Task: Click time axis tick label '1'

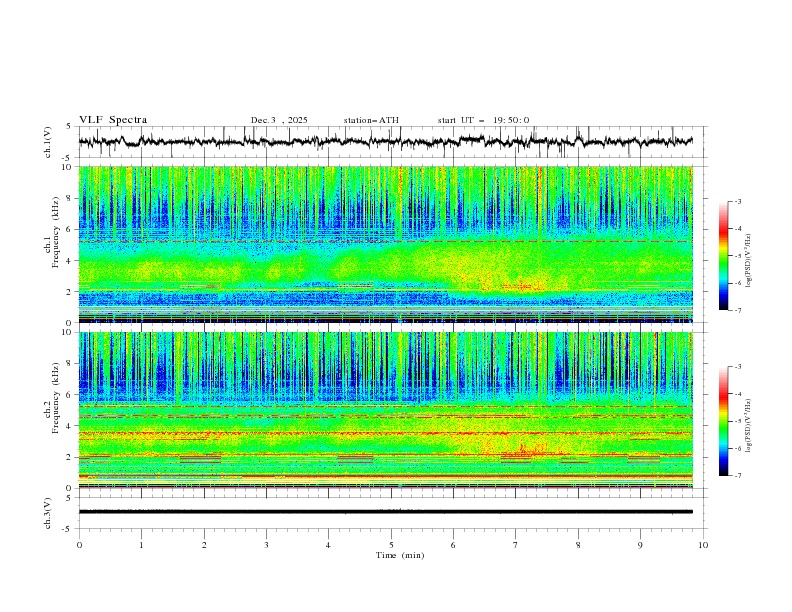Action: point(141,545)
